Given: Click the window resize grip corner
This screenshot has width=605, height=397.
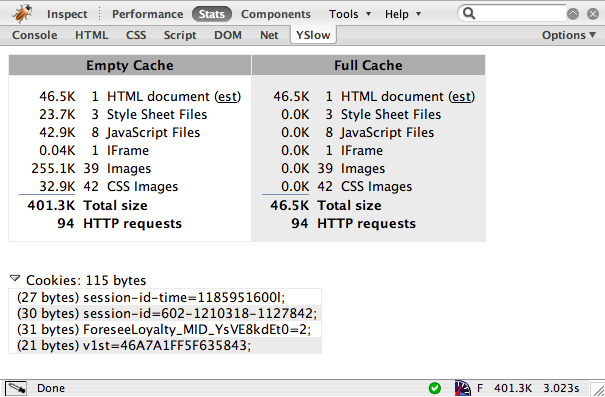Looking at the screenshot, I should (x=598, y=389).
